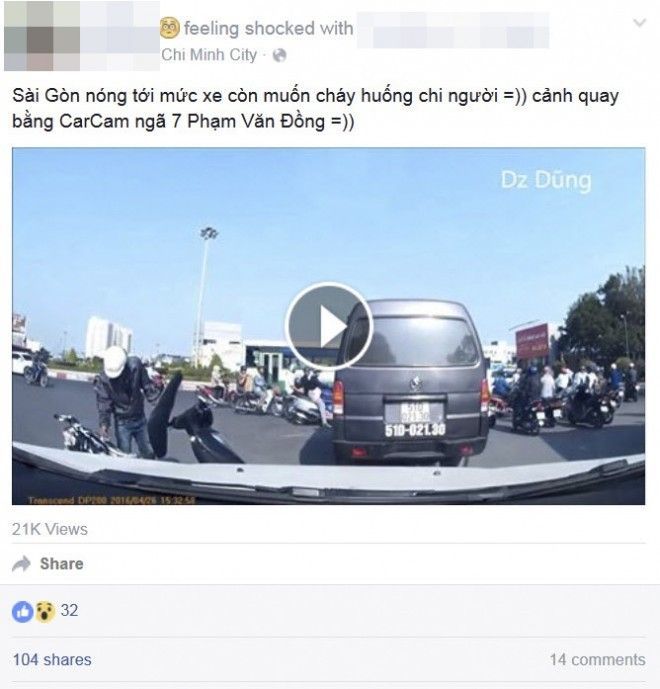View the 14 comments
This screenshot has width=660, height=689.
pos(598,660)
